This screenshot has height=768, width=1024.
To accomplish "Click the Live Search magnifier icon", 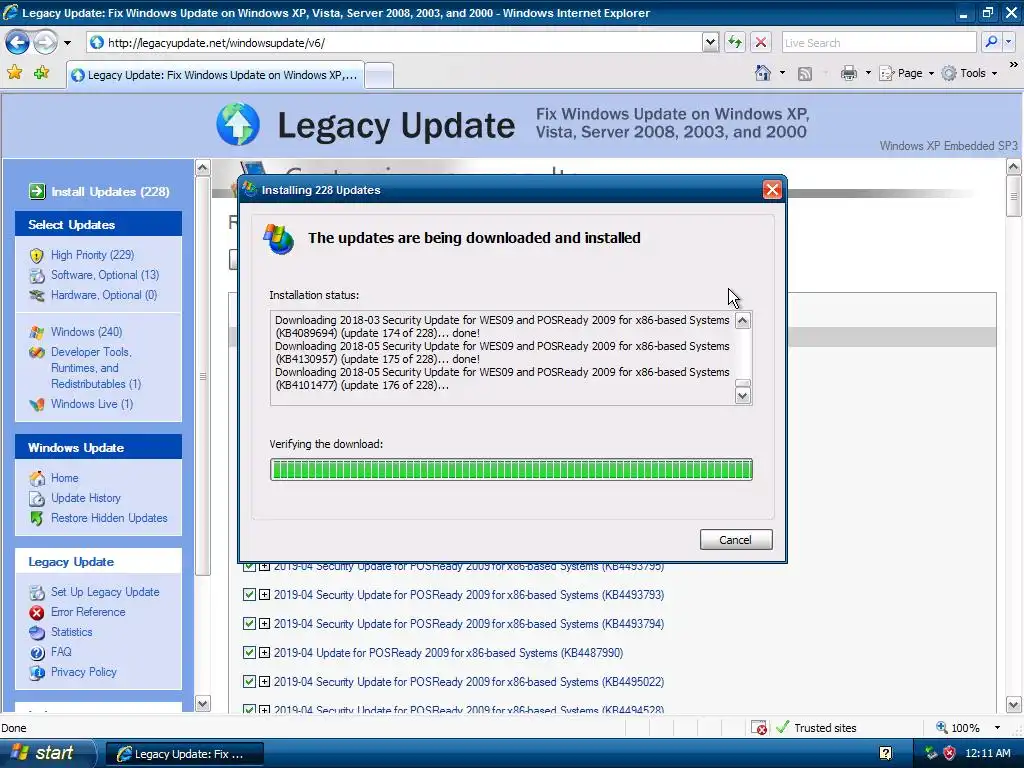I will coord(991,43).
